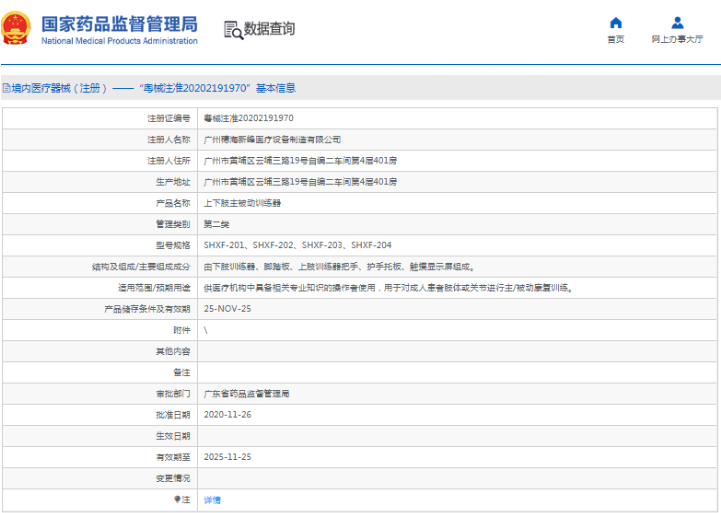Image resolution: width=721 pixels, height=513 pixels.
Task: Click 广东省药品监督管理局 approval department value
Action: pos(246,393)
